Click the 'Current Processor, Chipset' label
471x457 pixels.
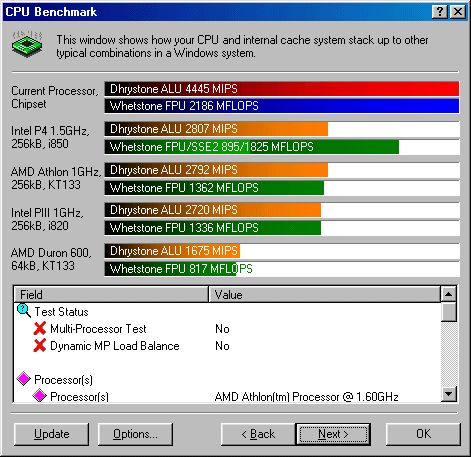pyautogui.click(x=55, y=97)
